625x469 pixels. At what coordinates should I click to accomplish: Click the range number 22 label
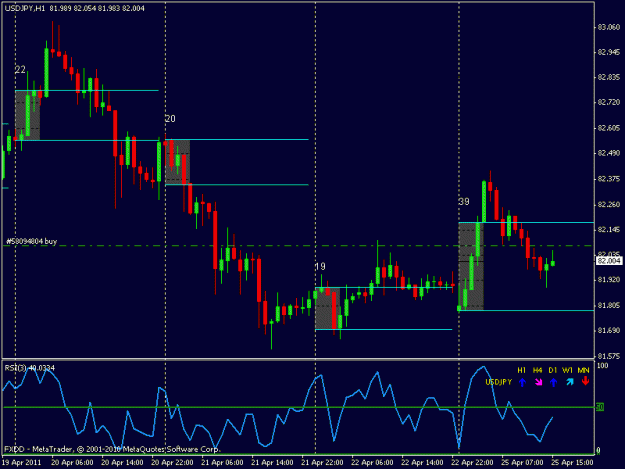coord(20,70)
